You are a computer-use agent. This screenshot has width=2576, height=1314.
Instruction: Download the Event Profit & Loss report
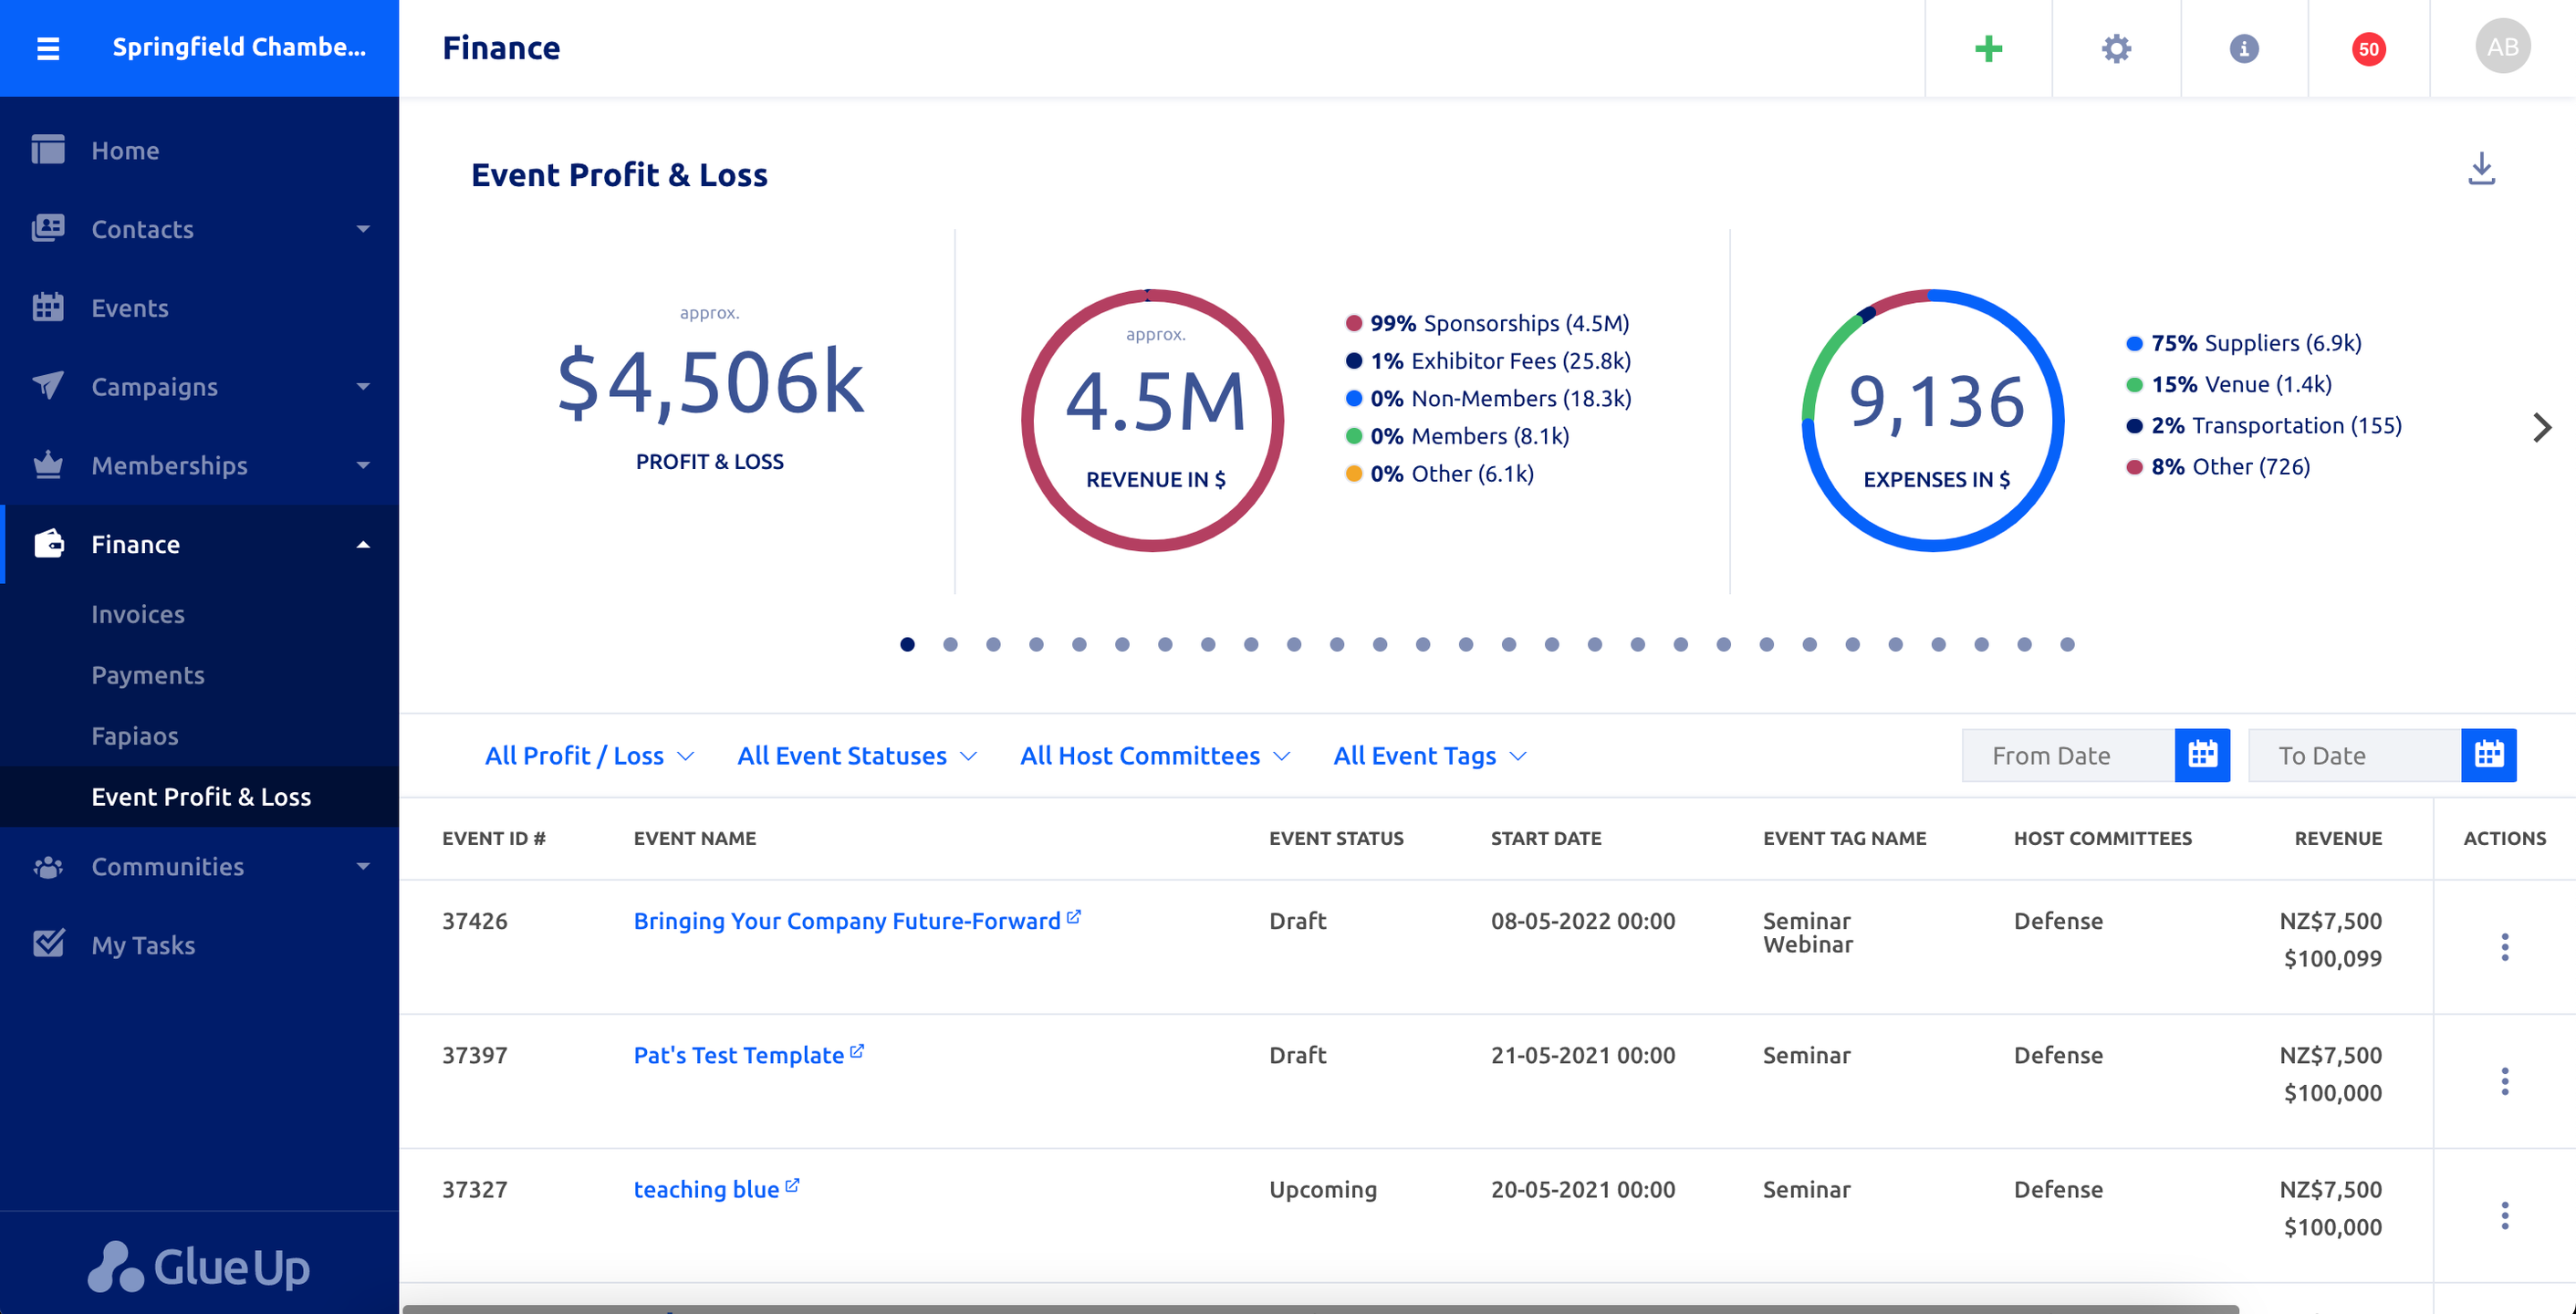click(2481, 169)
